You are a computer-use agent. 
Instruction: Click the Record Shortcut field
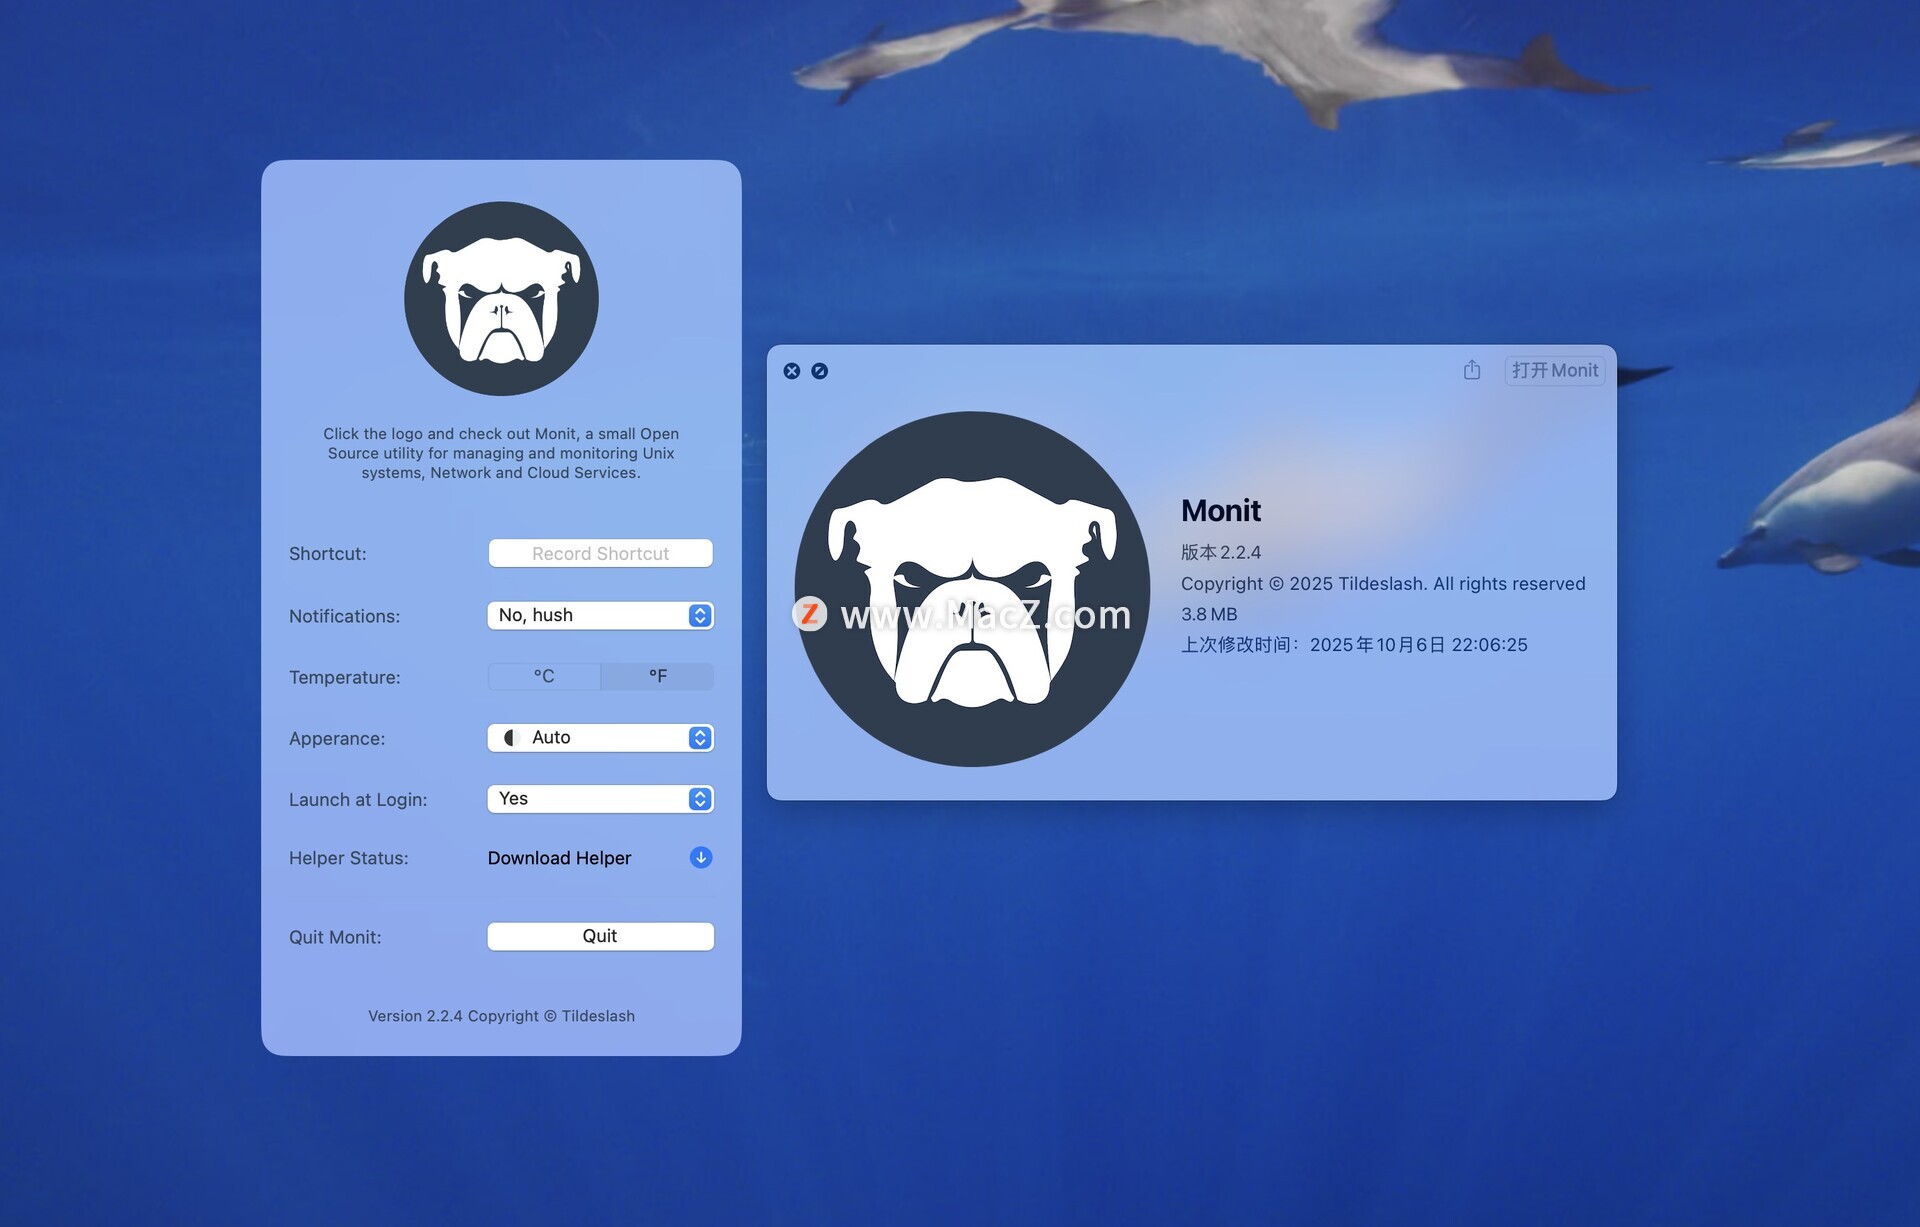(600, 553)
